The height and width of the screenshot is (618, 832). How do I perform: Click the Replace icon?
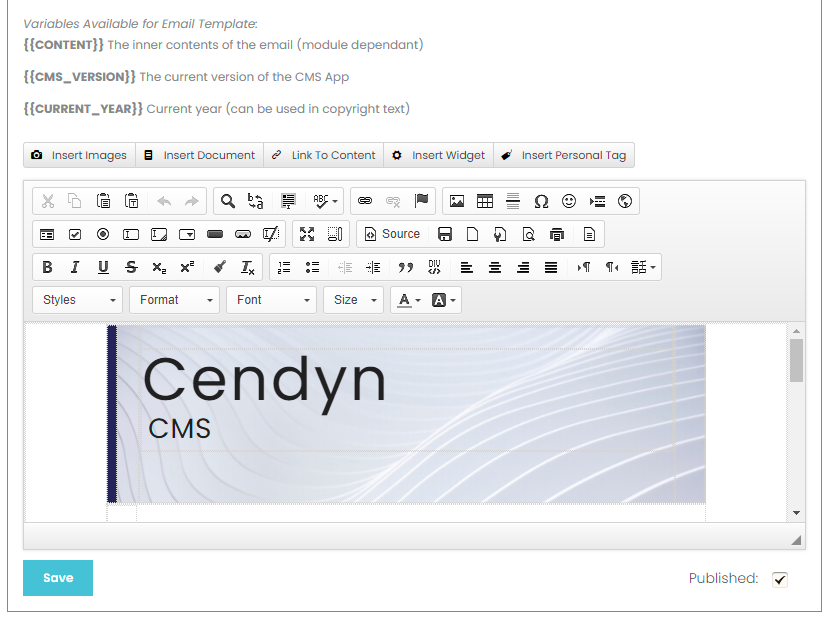click(x=256, y=201)
